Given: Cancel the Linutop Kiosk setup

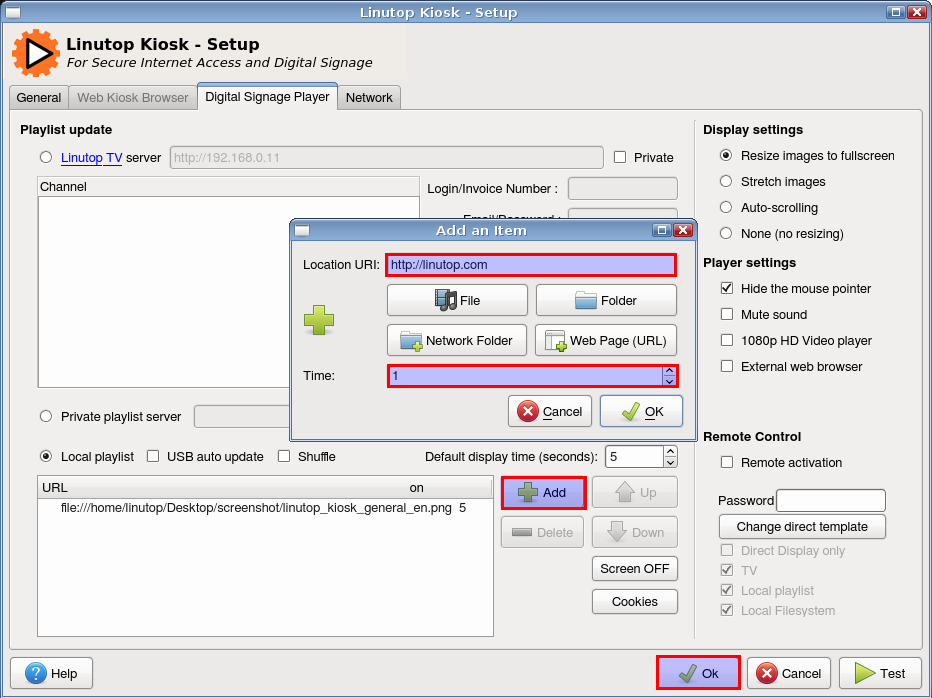Looking at the screenshot, I should click(789, 673).
